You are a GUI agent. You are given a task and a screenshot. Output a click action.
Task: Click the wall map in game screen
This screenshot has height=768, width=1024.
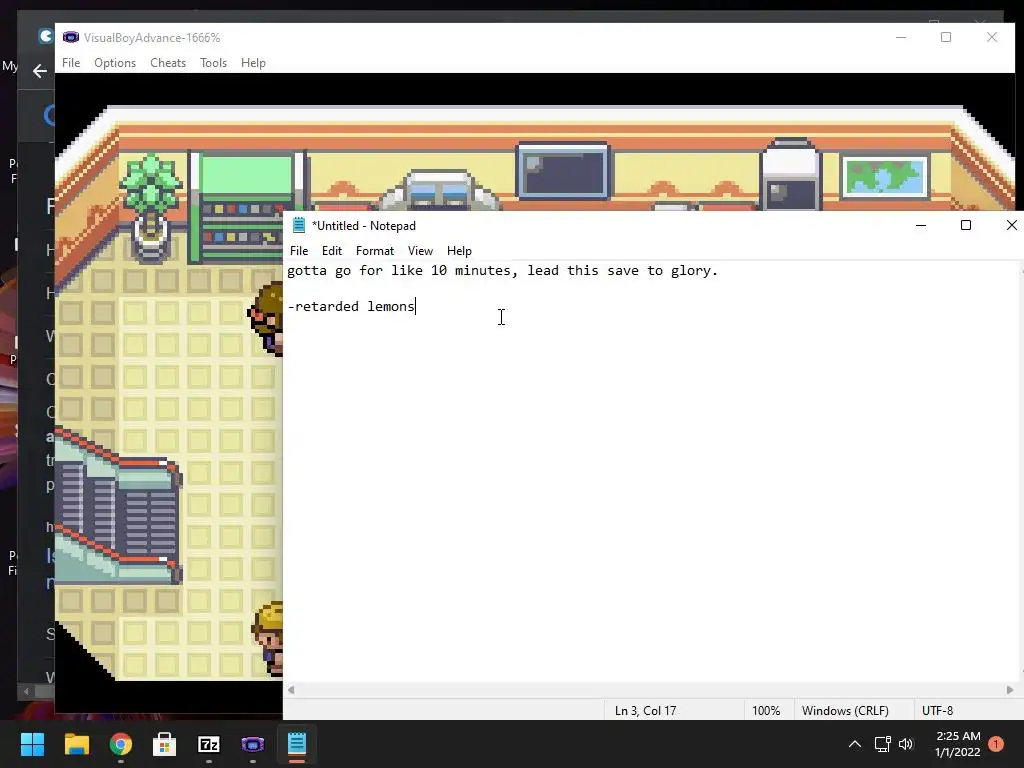click(884, 176)
